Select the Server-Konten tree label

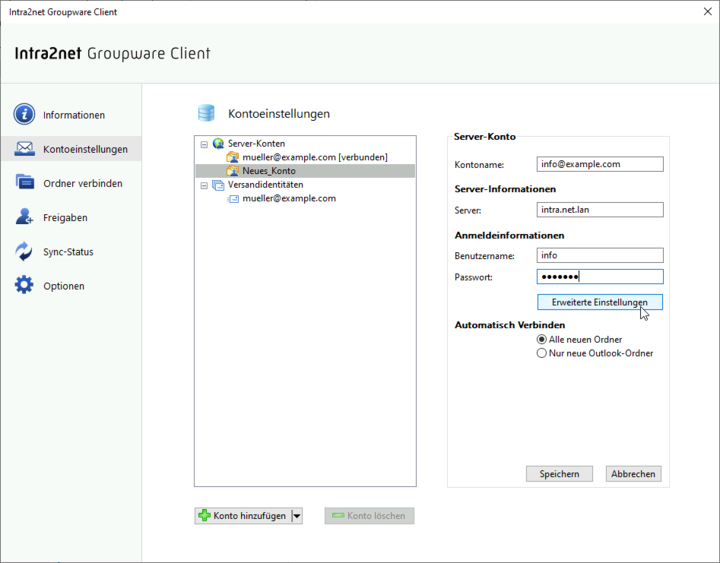(256, 144)
